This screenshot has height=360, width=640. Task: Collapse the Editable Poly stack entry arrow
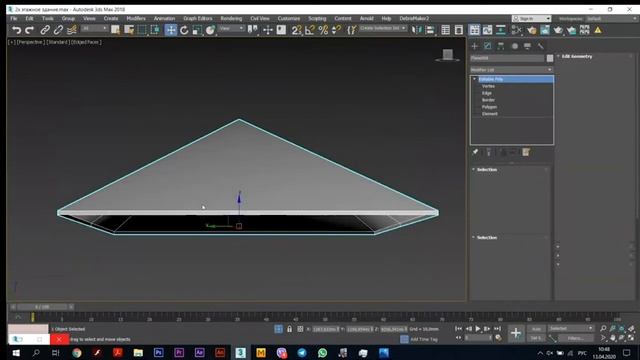[x=474, y=79]
